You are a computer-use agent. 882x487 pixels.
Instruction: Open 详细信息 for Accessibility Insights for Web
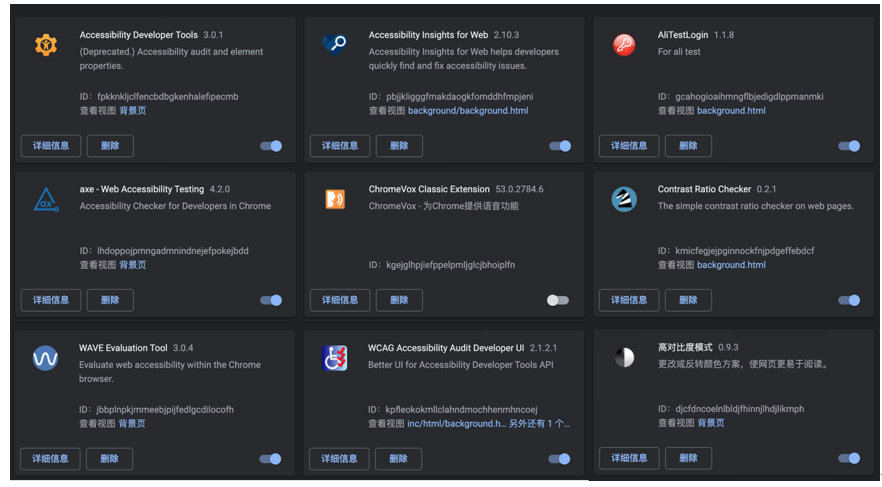click(340, 146)
